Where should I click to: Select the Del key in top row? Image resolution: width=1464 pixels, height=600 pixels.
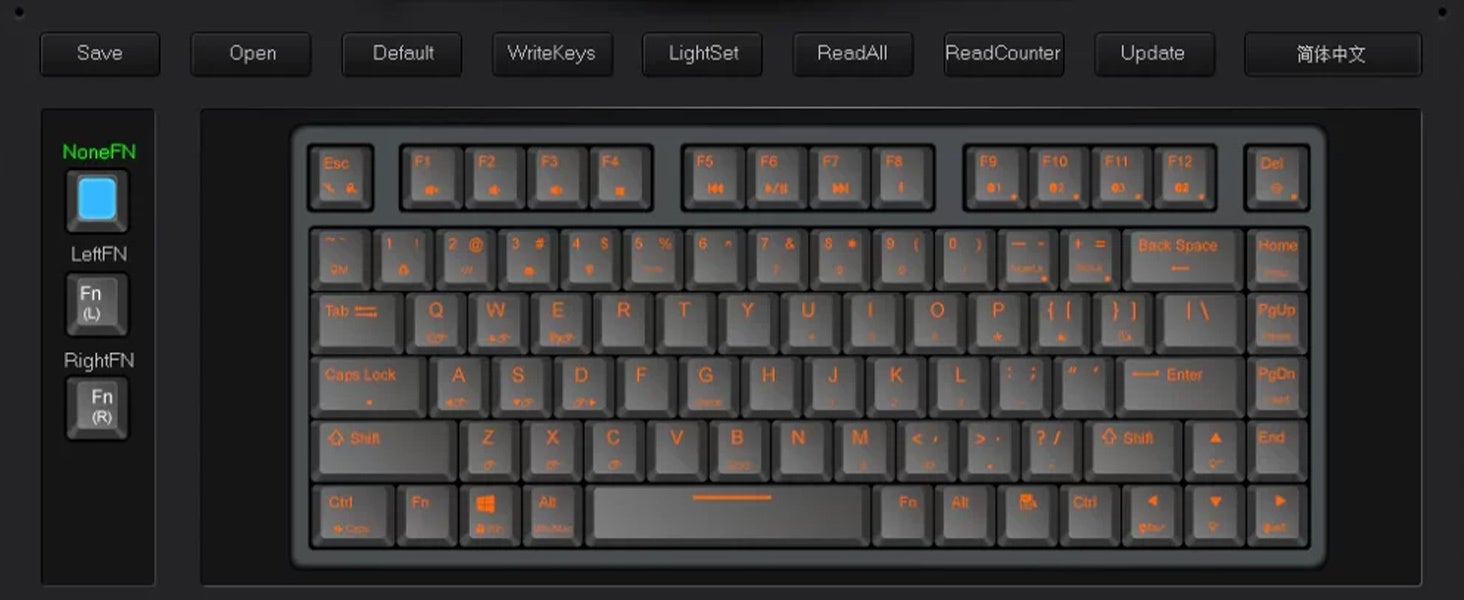tap(1277, 177)
